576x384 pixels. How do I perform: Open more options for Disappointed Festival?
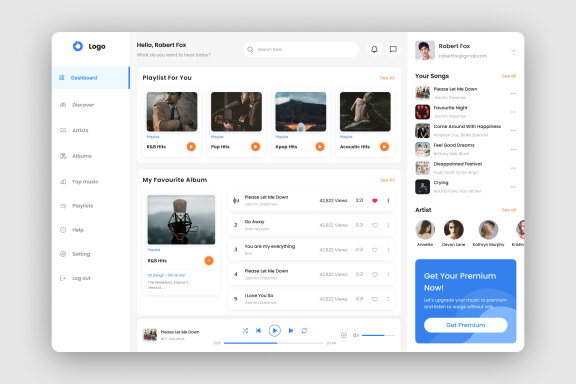click(513, 168)
